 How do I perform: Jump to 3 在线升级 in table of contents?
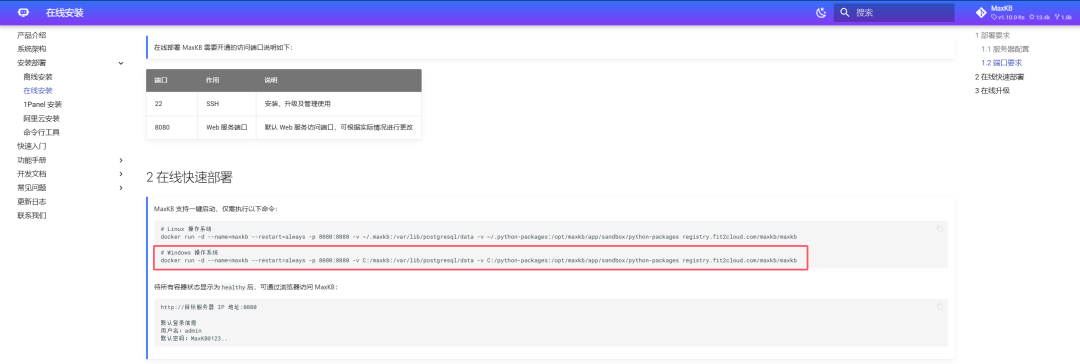coord(992,90)
